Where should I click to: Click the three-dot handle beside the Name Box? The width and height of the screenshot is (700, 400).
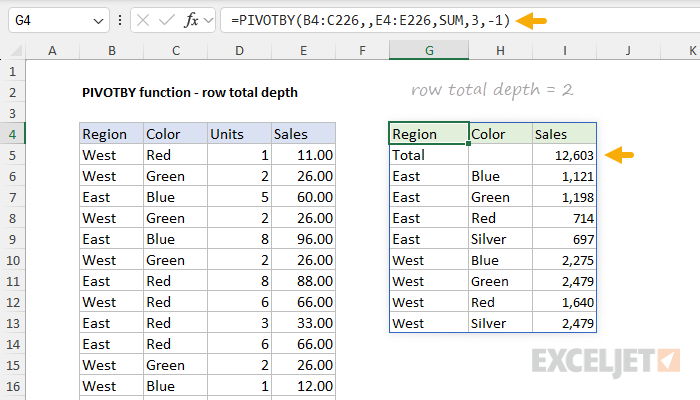[120, 21]
